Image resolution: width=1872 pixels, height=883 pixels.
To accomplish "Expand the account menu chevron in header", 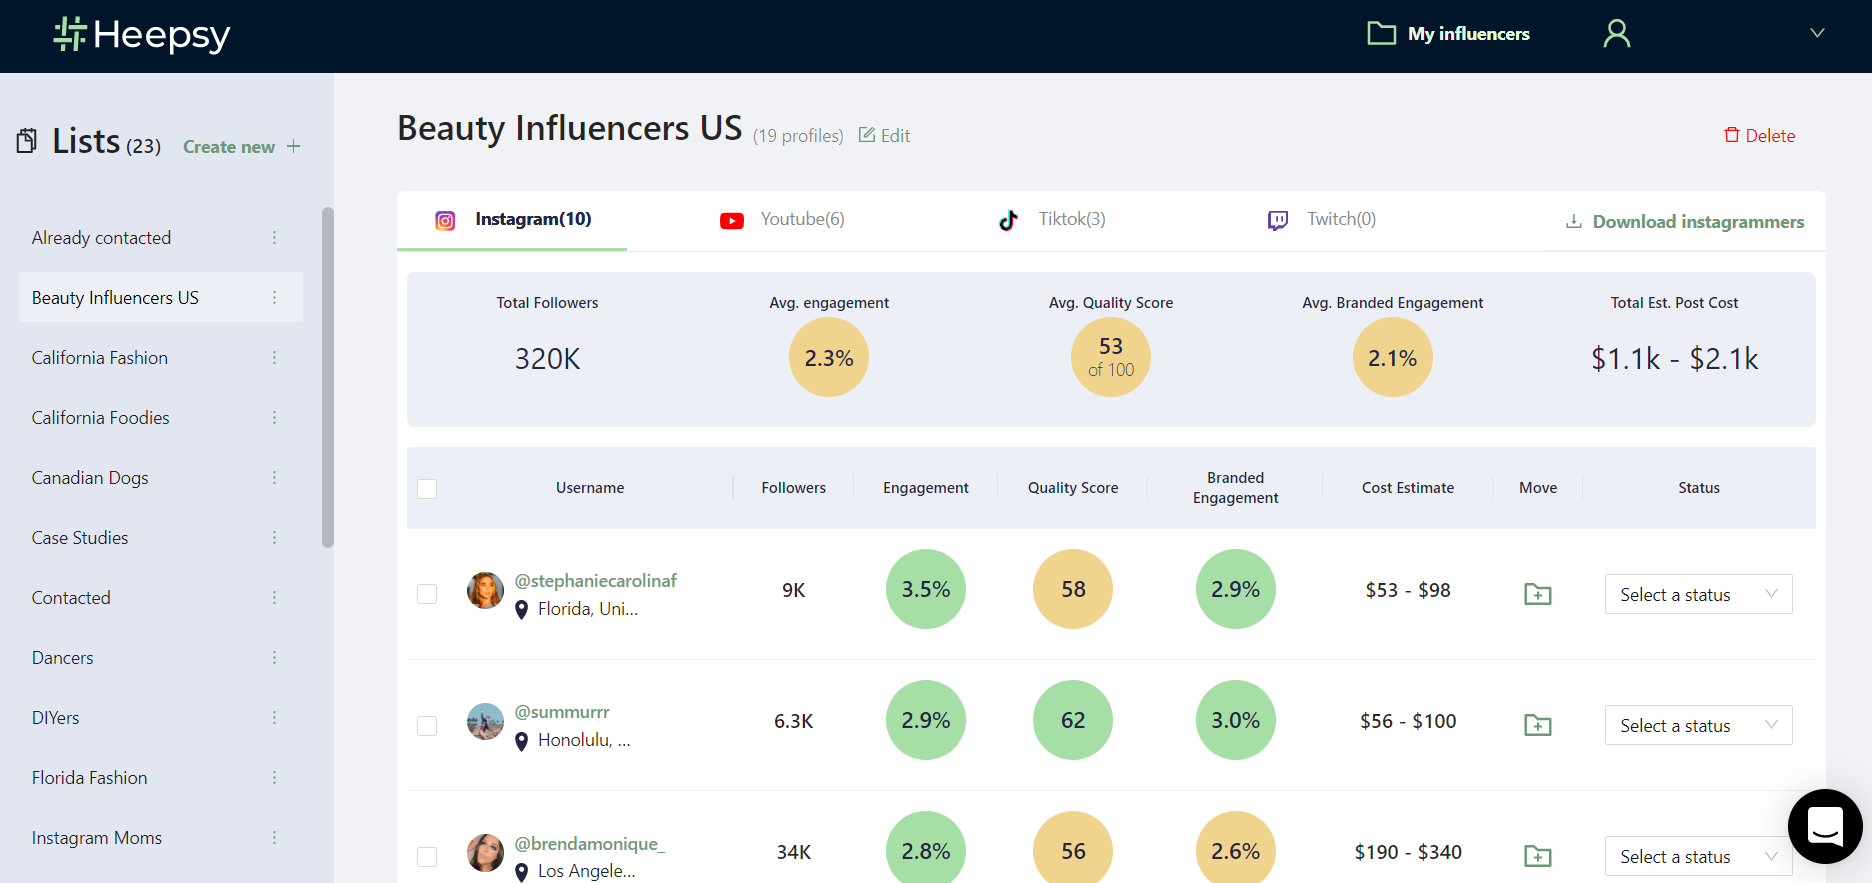I will click(x=1817, y=33).
